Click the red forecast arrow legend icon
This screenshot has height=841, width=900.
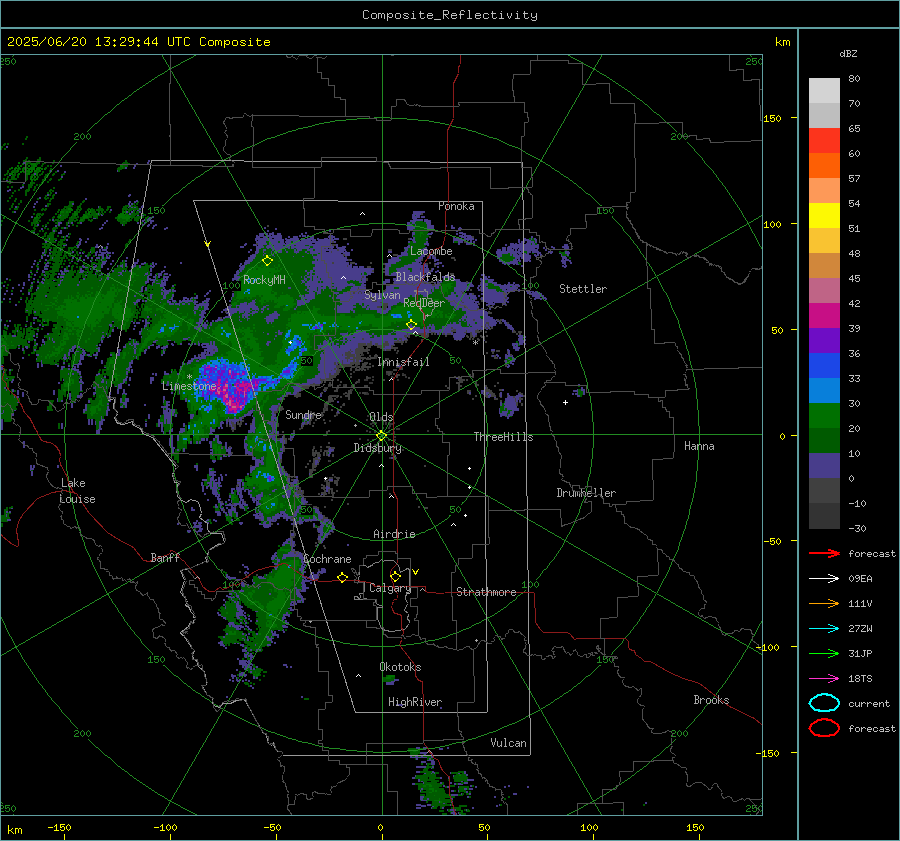coord(824,553)
